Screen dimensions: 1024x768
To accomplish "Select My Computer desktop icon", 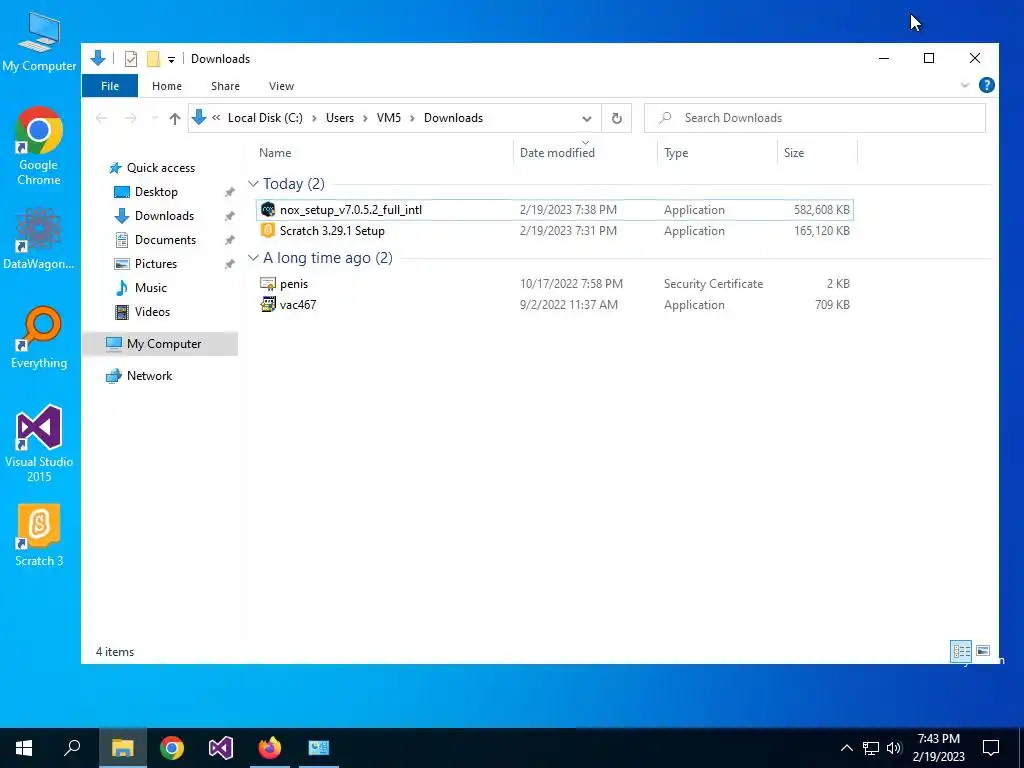I will pos(39,42).
